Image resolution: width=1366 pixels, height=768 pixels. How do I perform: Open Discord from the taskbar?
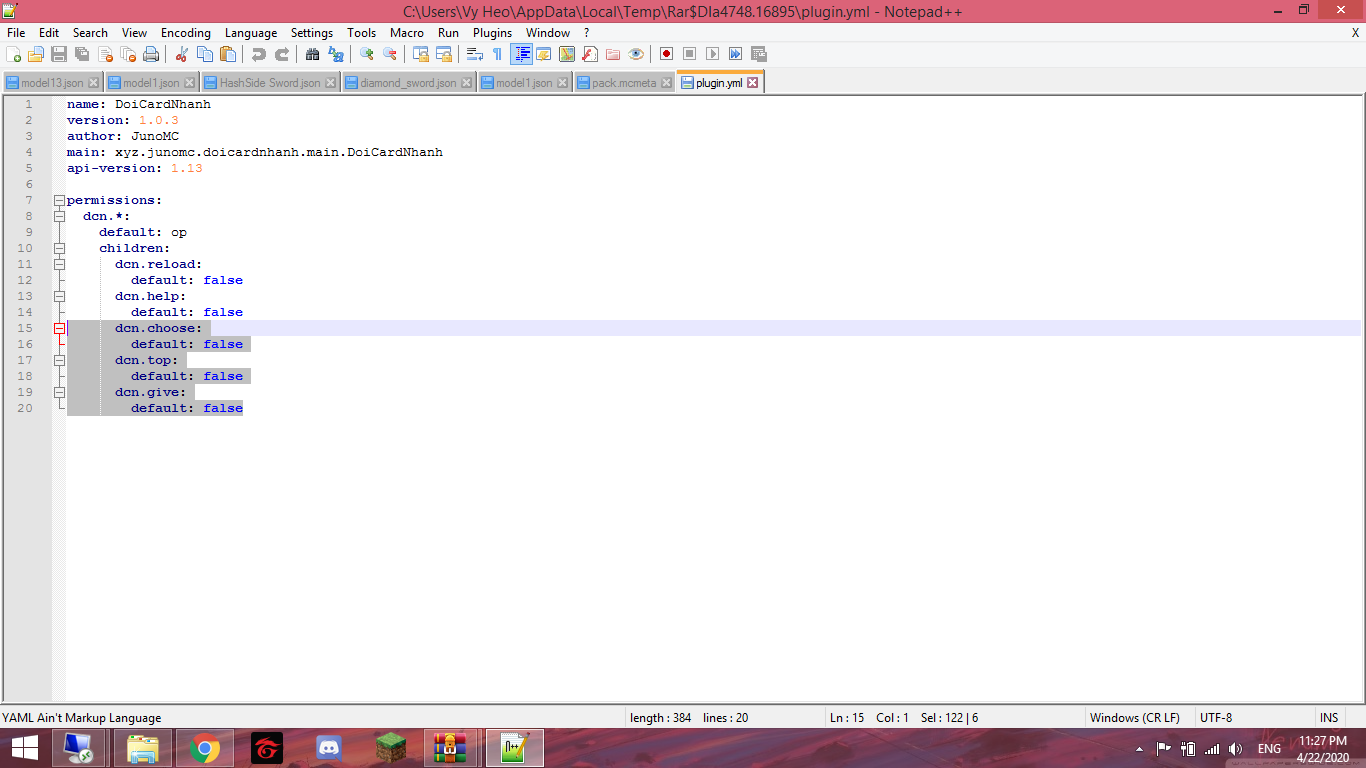click(330, 748)
